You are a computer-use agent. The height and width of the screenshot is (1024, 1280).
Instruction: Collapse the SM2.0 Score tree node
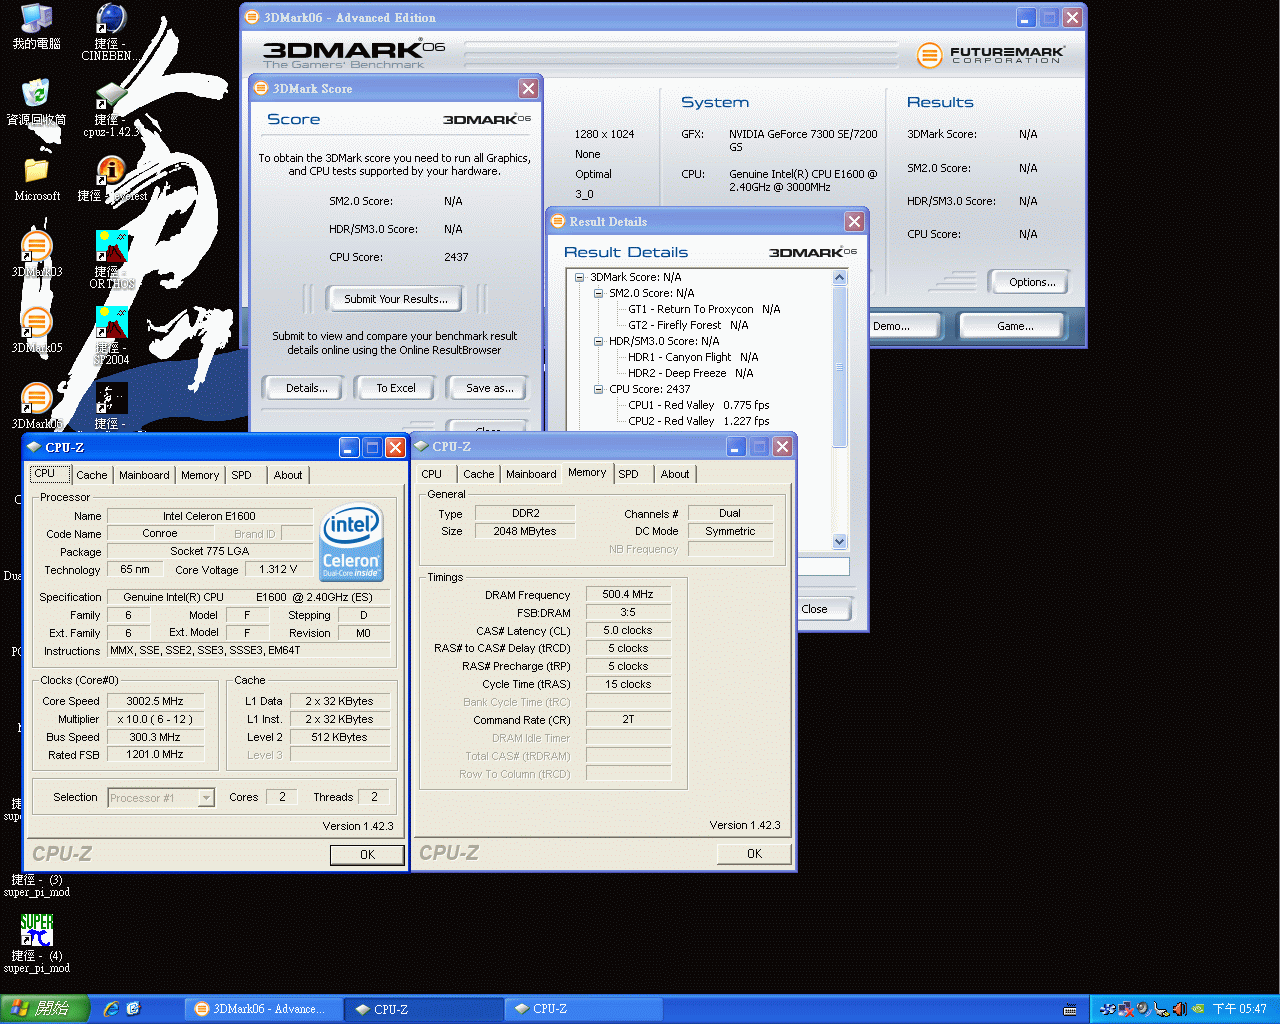coord(598,293)
